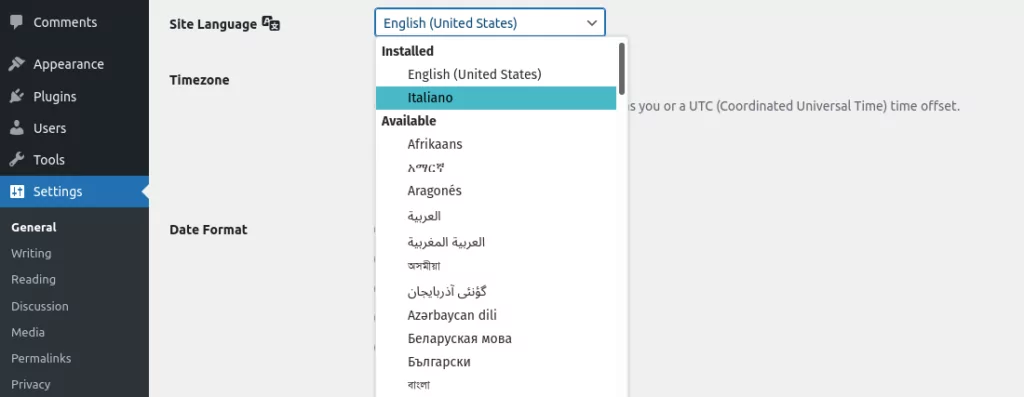
Task: Open Privacy settings submenu
Action: point(31,384)
